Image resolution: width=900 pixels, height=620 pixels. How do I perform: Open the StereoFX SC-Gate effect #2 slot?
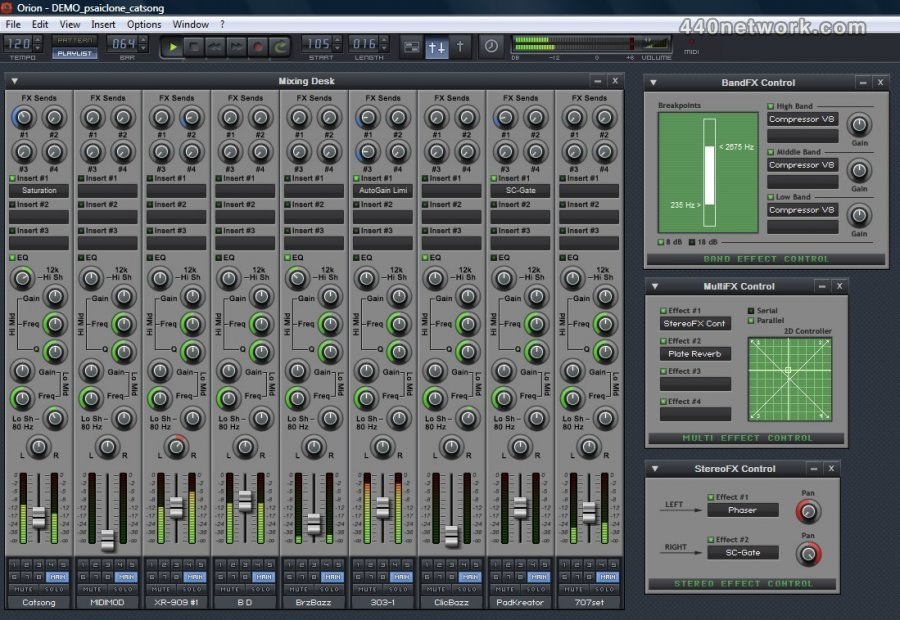pos(743,552)
